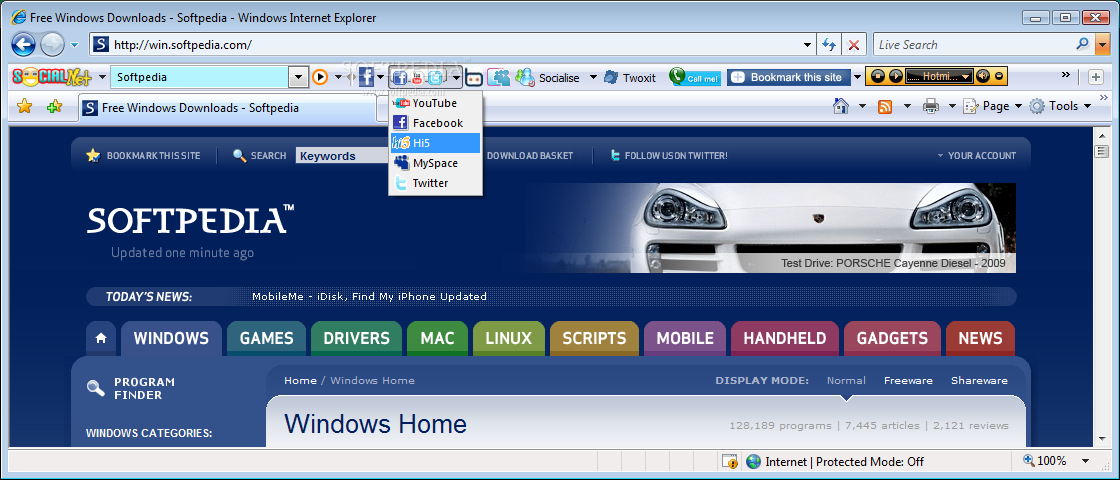
Task: Click the large Facebook toolbar icon
Action: [x=366, y=77]
